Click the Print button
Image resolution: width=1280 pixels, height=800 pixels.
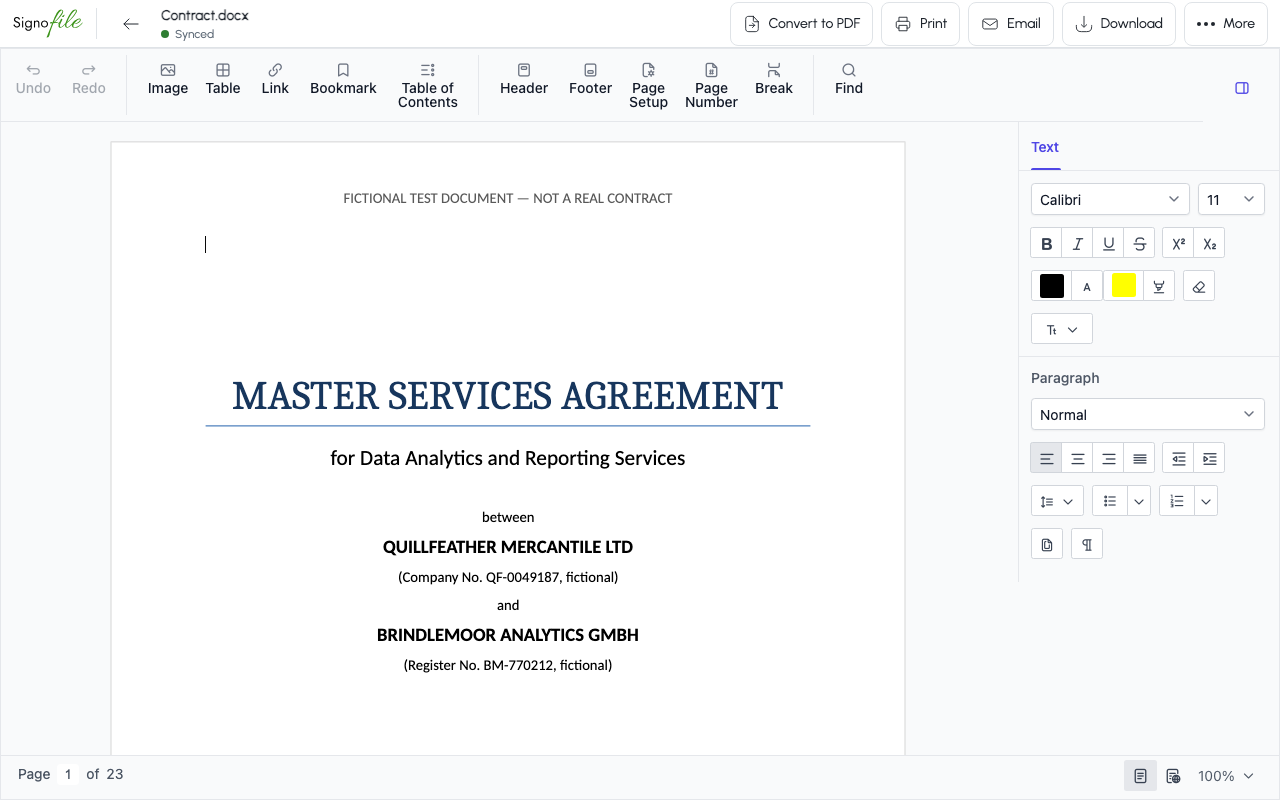[x=921, y=24]
